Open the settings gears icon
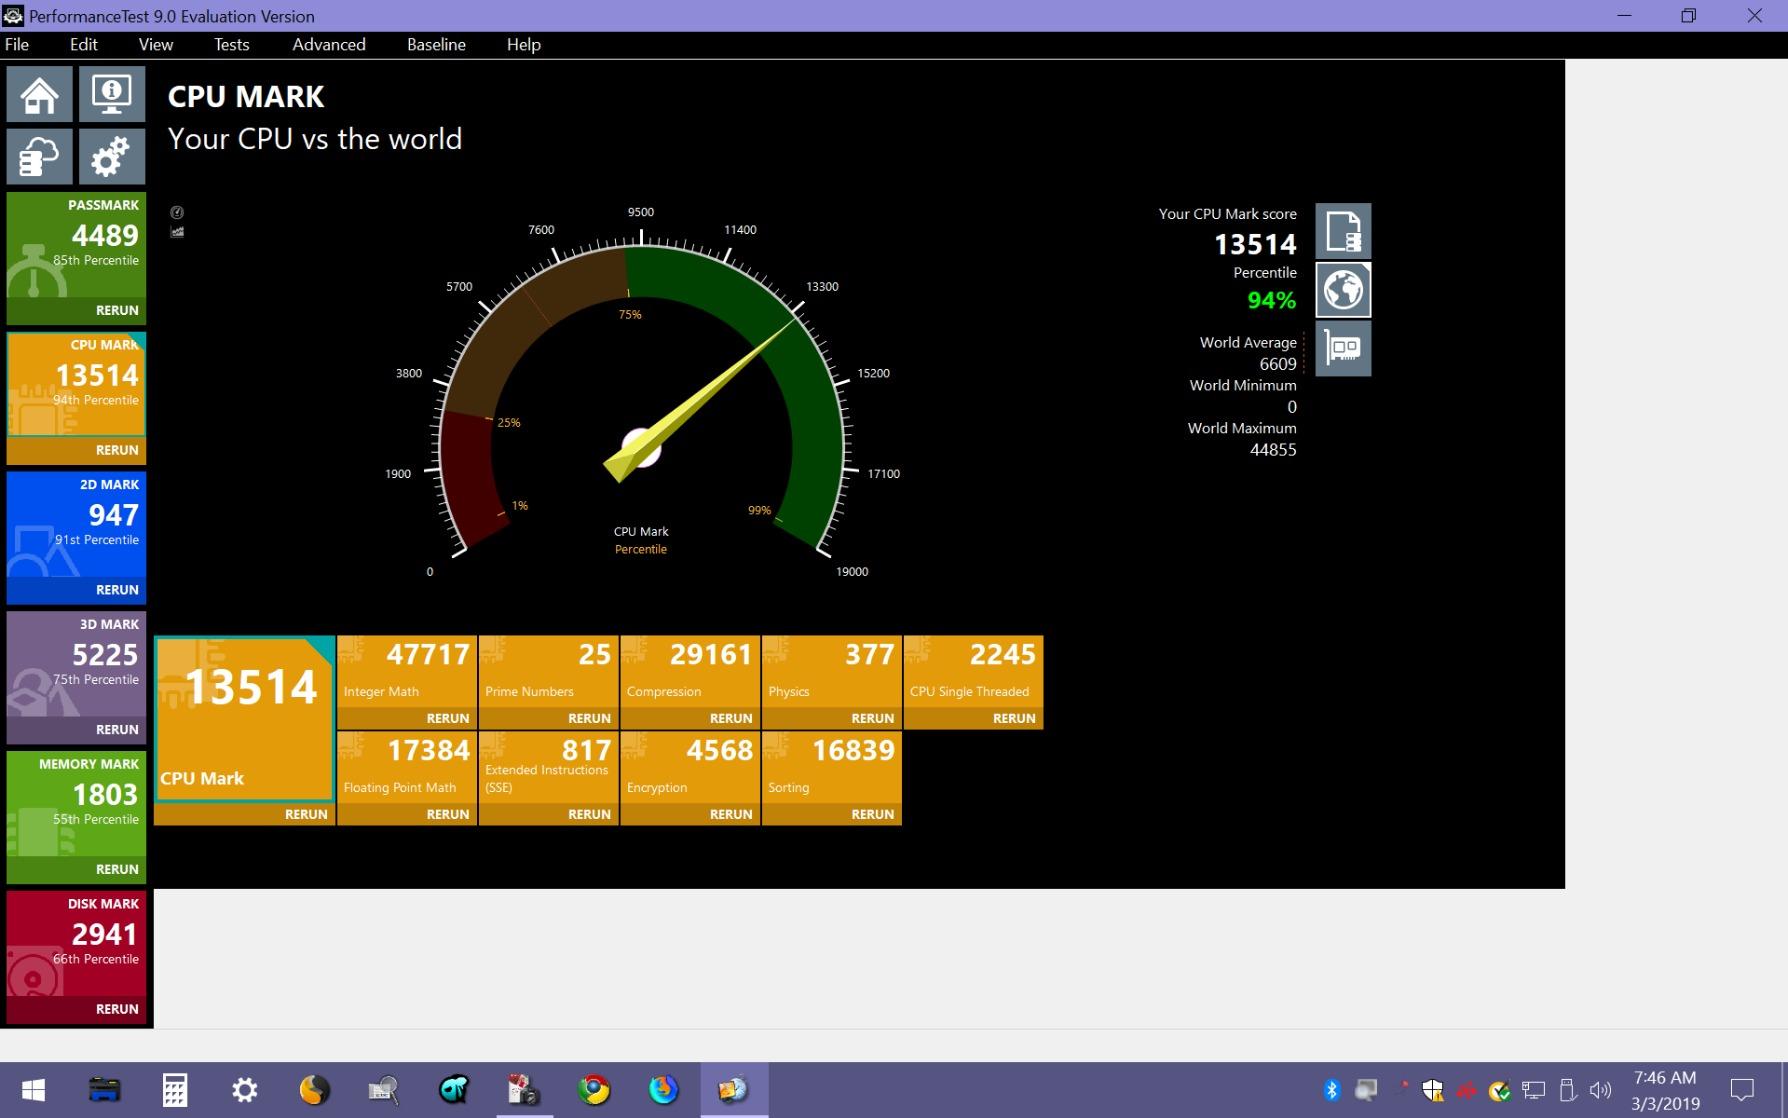 [x=112, y=157]
